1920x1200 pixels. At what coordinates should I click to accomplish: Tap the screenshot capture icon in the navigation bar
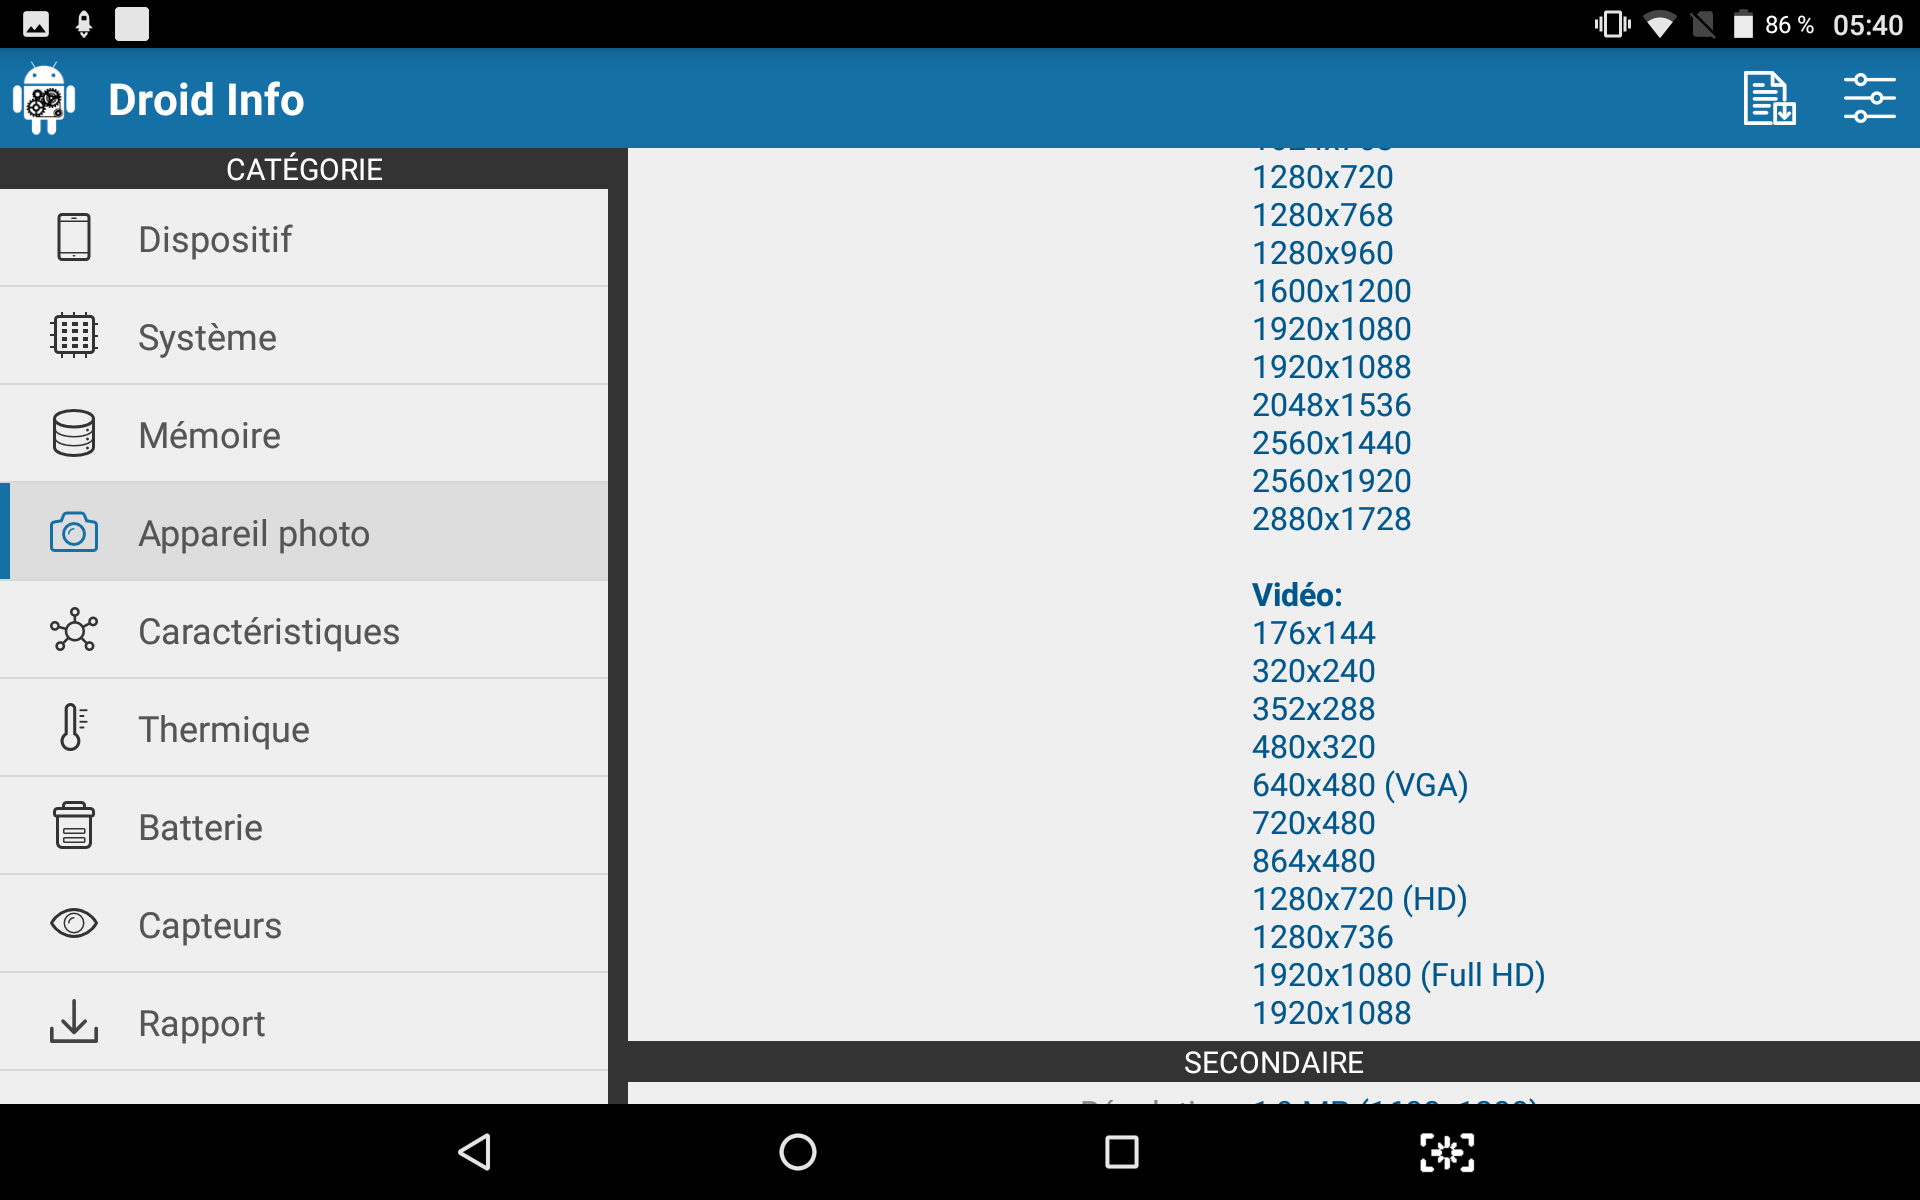(1446, 1152)
